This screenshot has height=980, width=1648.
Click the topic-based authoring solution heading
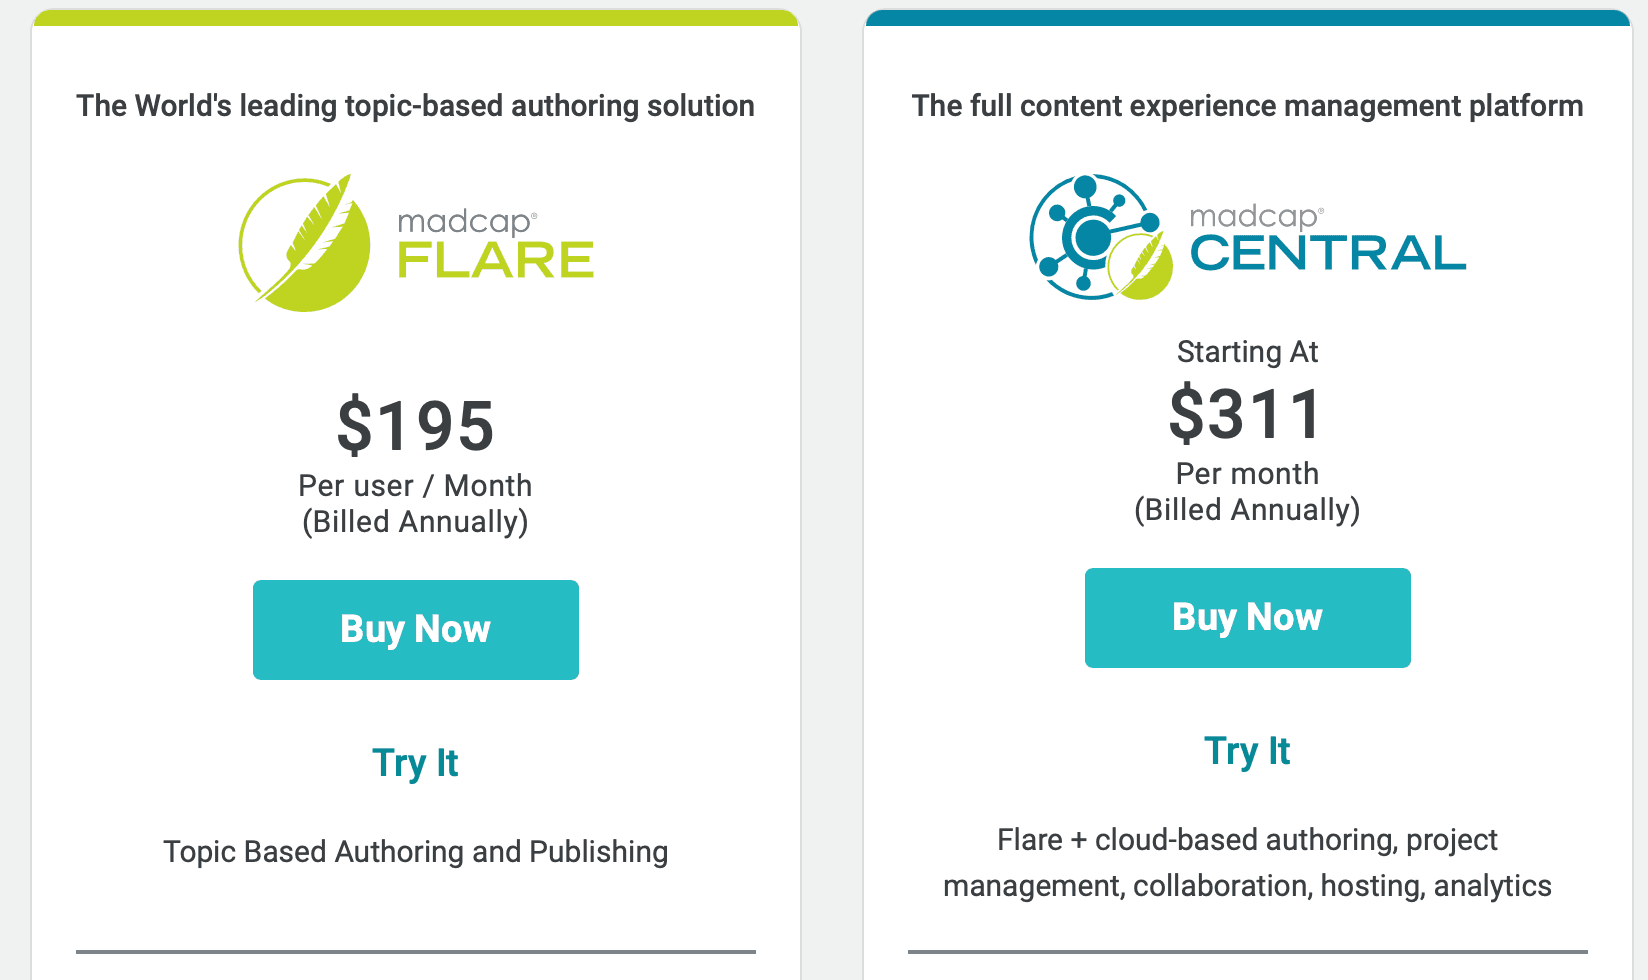[x=415, y=106]
